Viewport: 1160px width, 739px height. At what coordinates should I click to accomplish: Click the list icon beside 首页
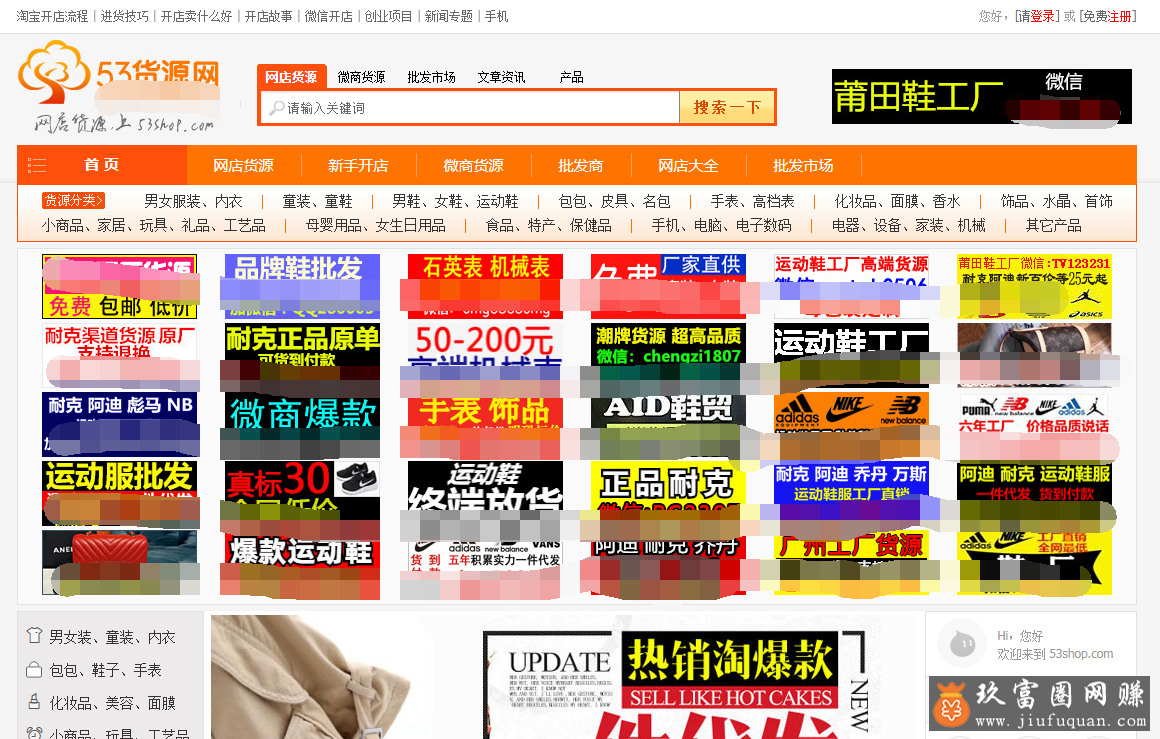tap(37, 165)
